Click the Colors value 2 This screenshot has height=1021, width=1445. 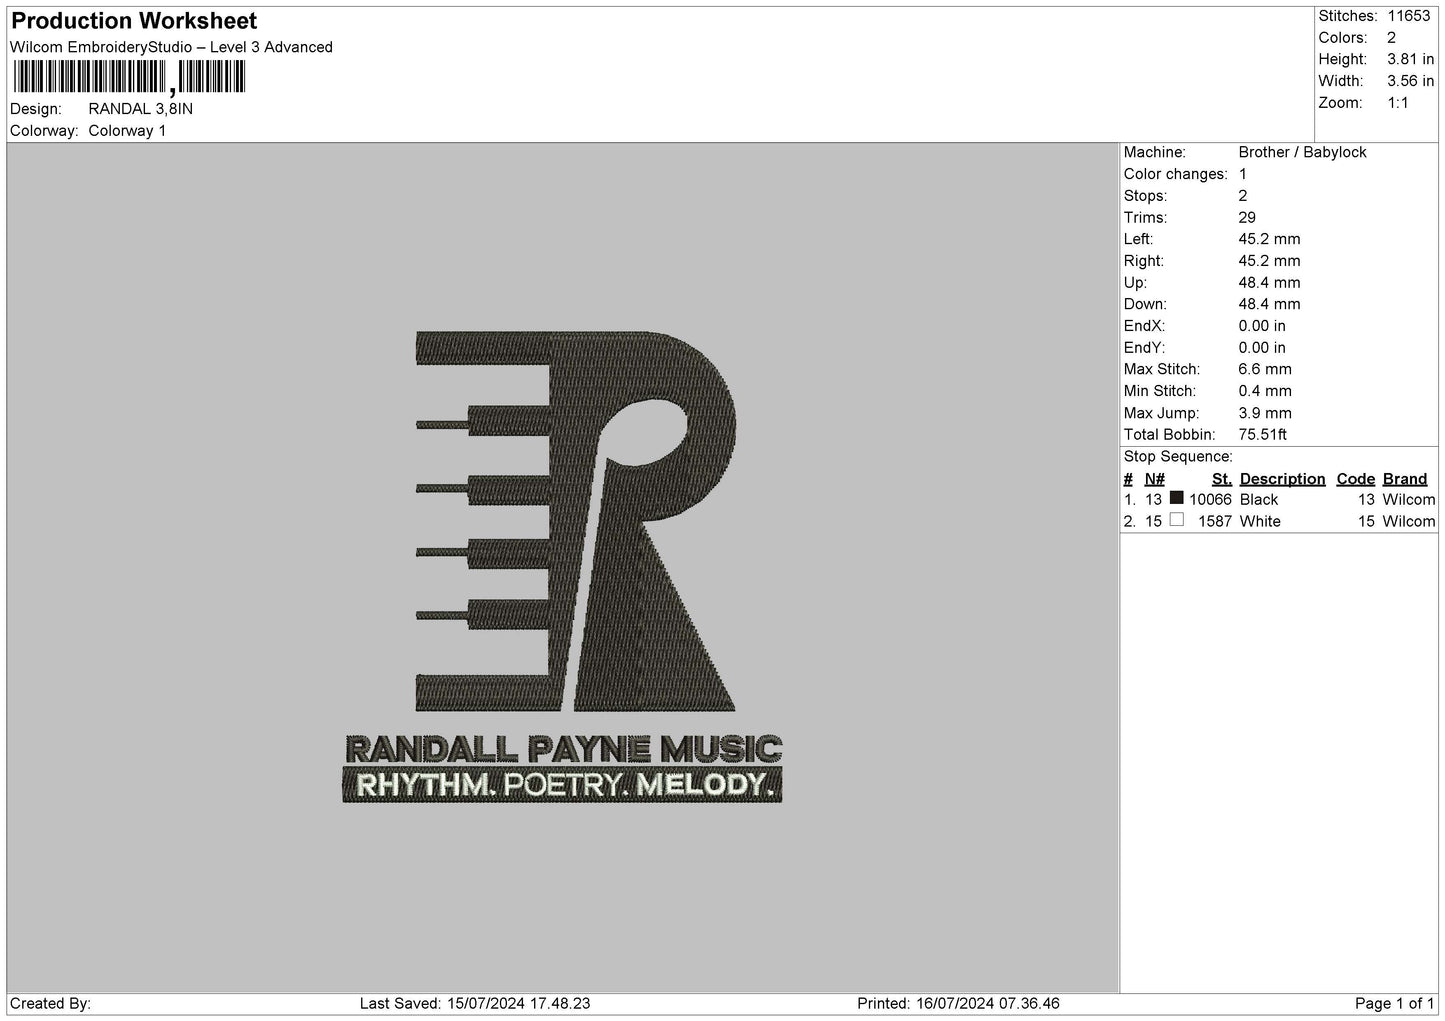[1392, 38]
